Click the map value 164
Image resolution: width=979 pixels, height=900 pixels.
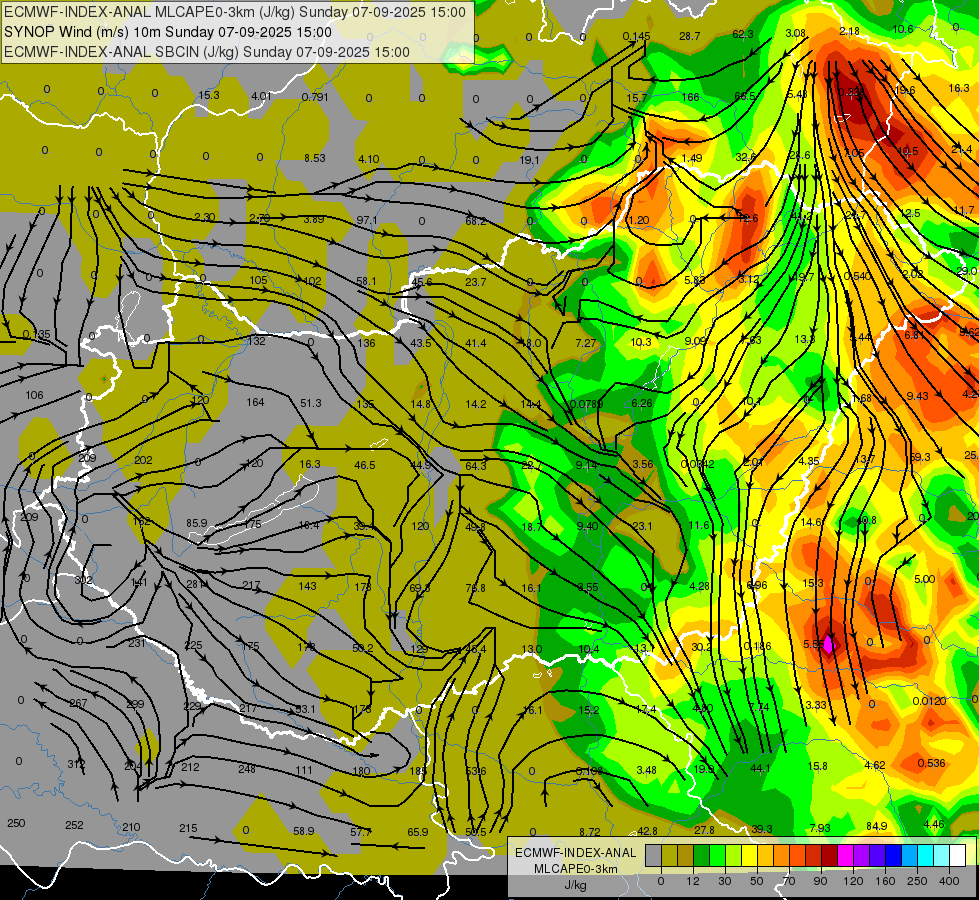coord(255,402)
